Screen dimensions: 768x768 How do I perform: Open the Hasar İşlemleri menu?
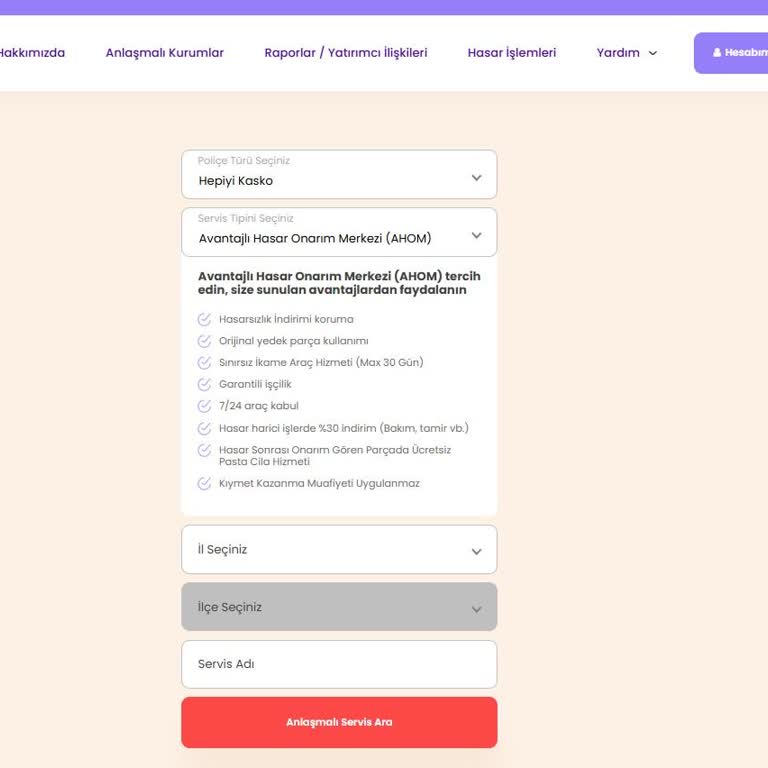tap(512, 53)
